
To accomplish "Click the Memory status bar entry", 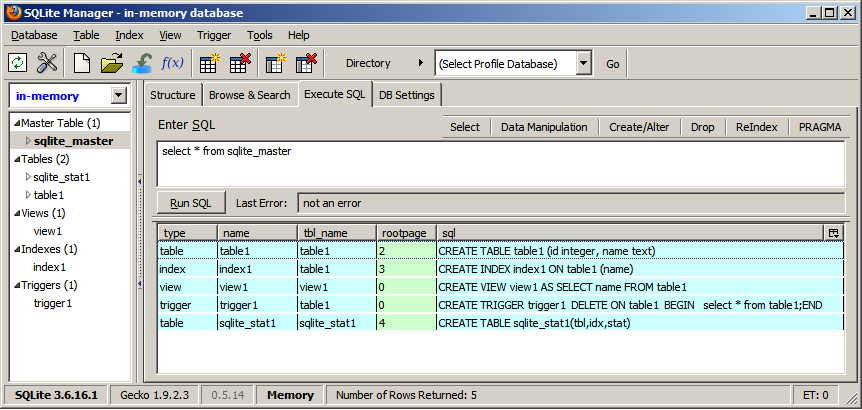I will (x=290, y=395).
